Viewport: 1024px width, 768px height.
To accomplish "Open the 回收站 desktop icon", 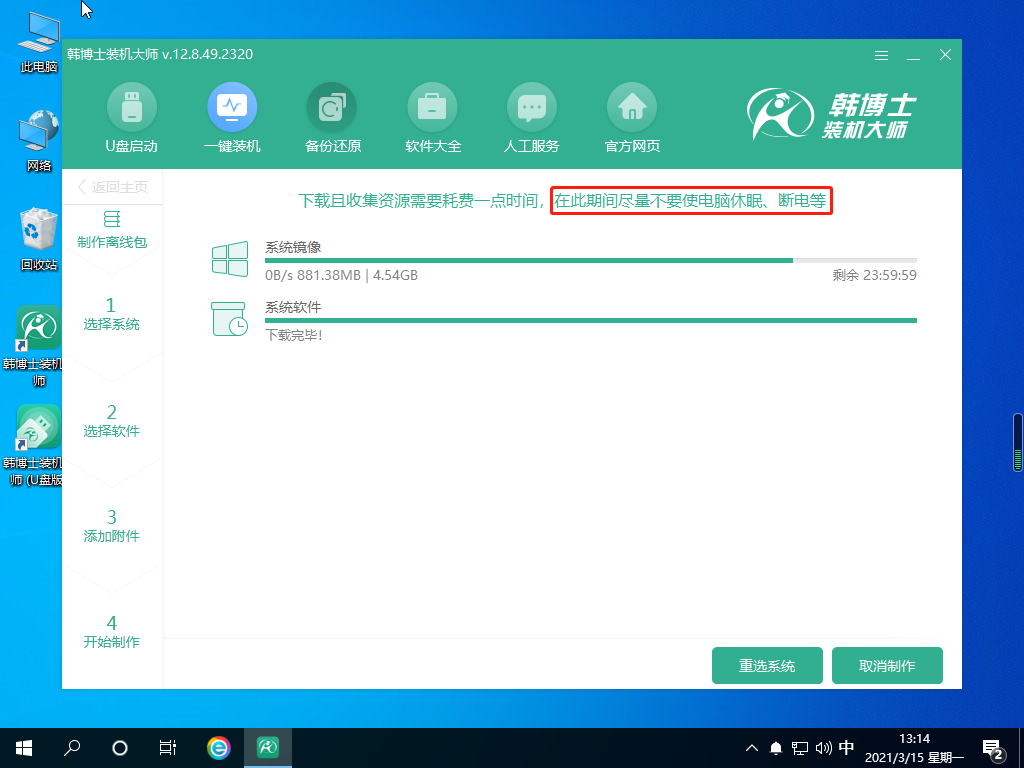I will click(39, 240).
